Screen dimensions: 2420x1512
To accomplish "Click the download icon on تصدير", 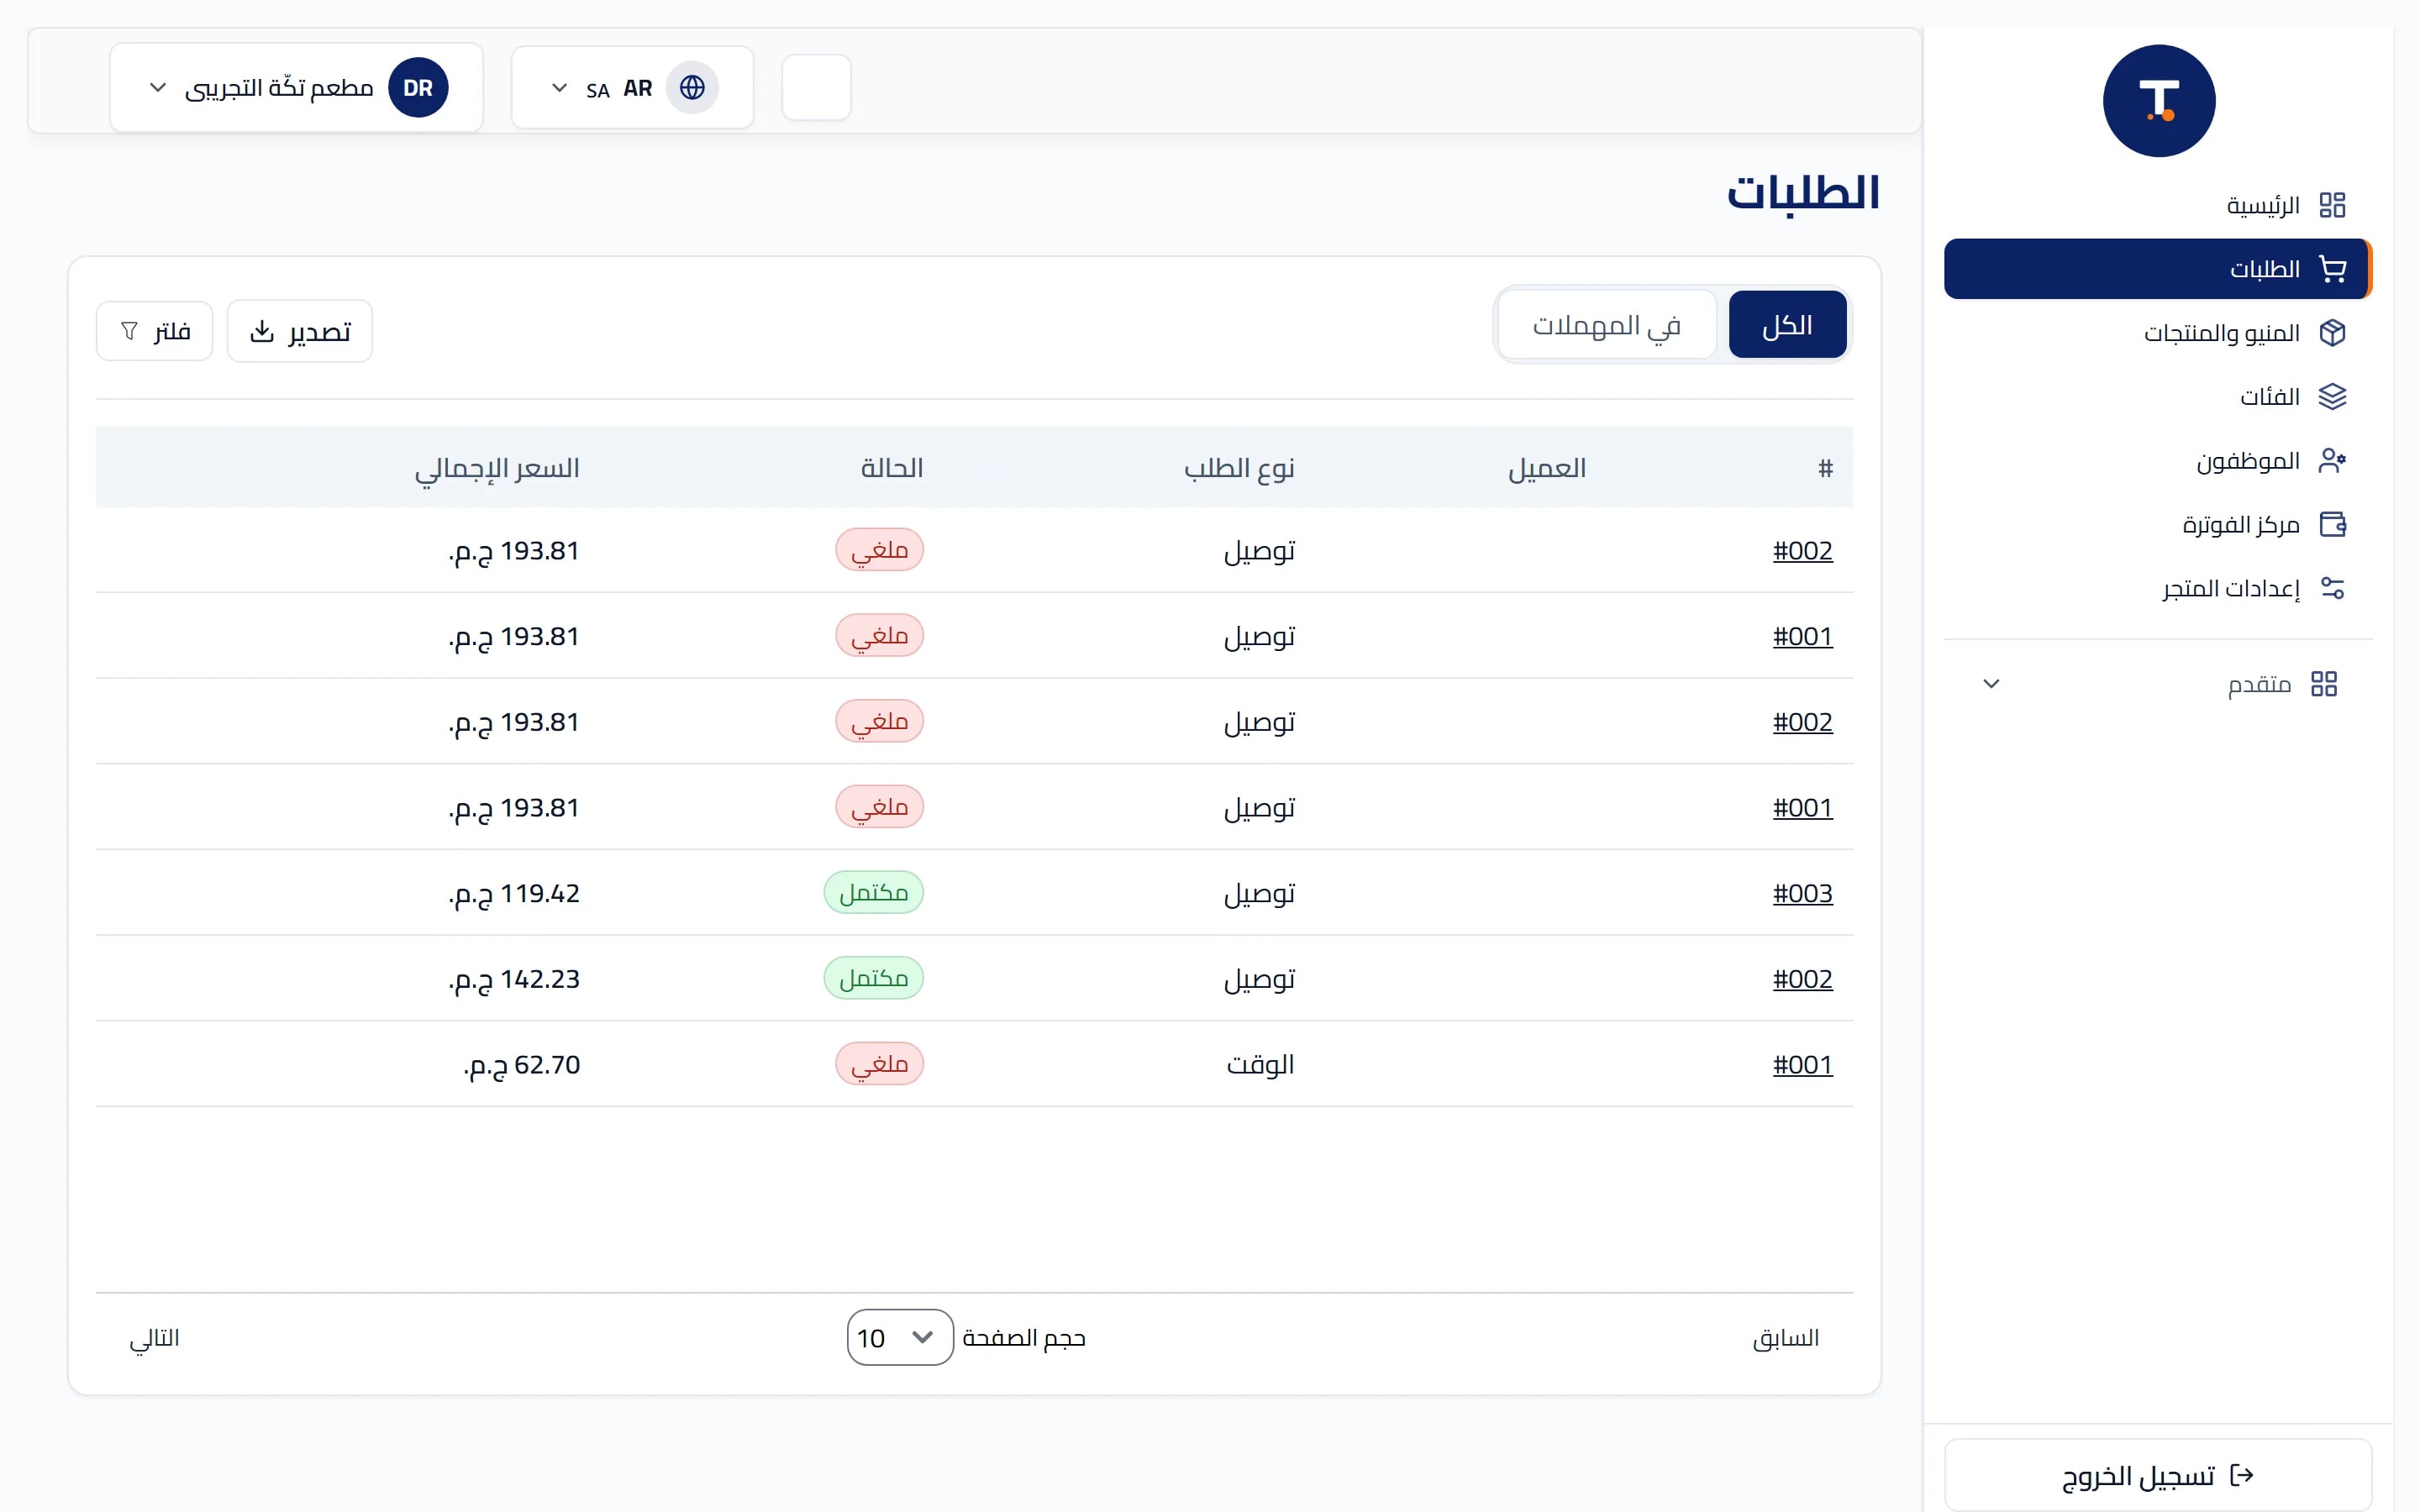I will coord(262,331).
